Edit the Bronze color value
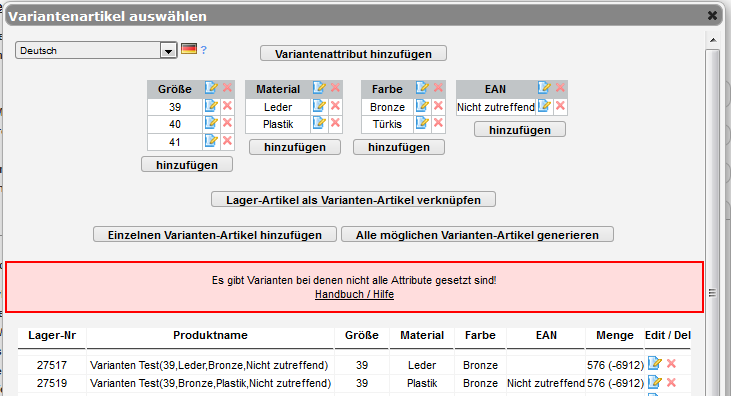The height and width of the screenshot is (396, 731). (422, 106)
